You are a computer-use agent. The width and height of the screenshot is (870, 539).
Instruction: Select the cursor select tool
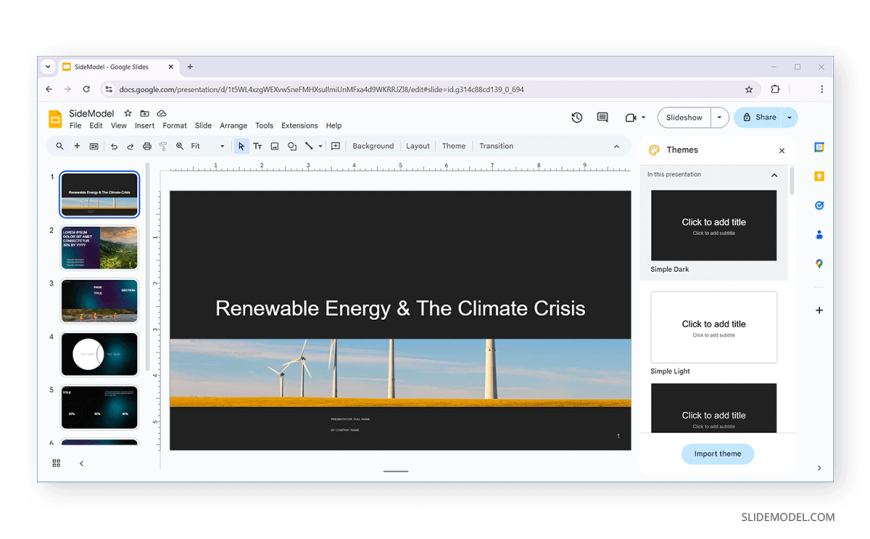coord(241,146)
